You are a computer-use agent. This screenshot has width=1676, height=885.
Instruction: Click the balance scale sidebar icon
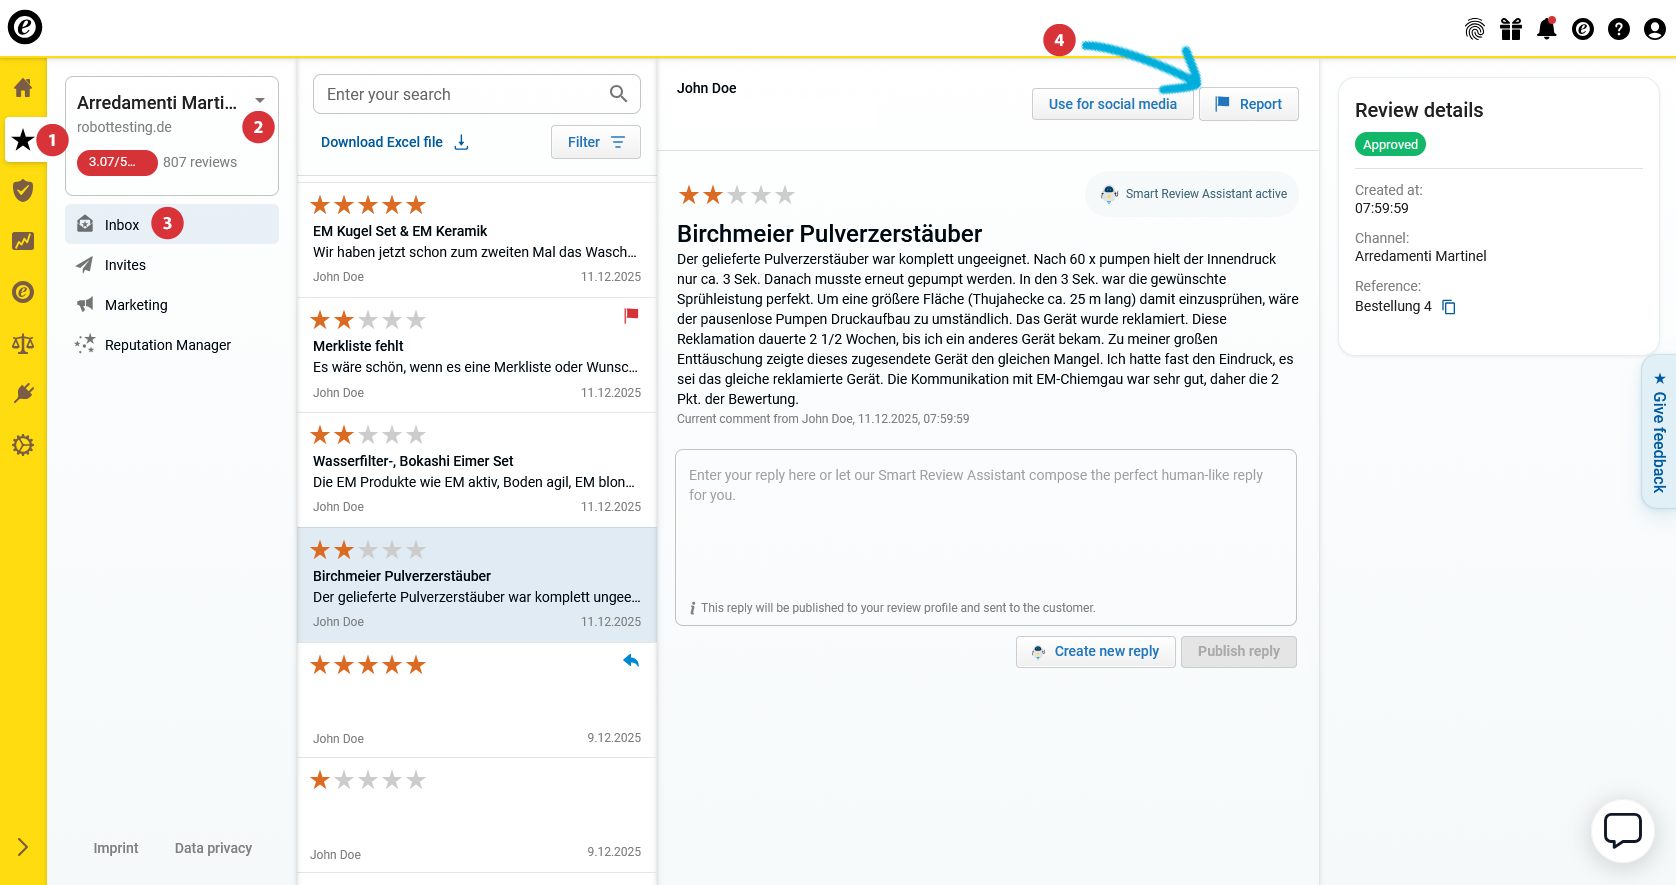[23, 344]
